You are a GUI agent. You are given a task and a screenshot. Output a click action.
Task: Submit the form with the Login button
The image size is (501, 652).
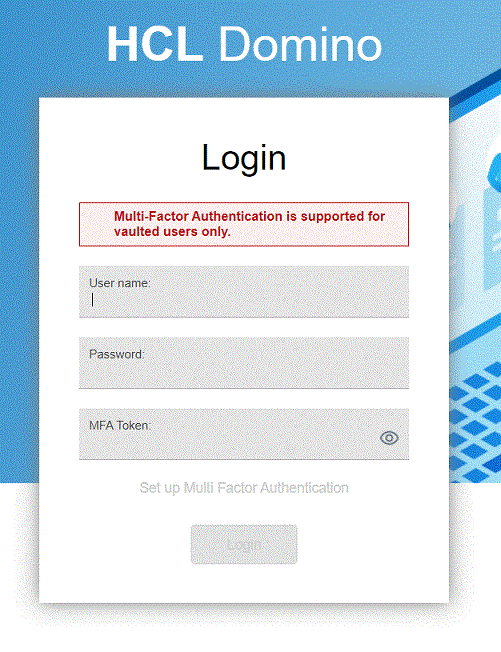(x=244, y=544)
